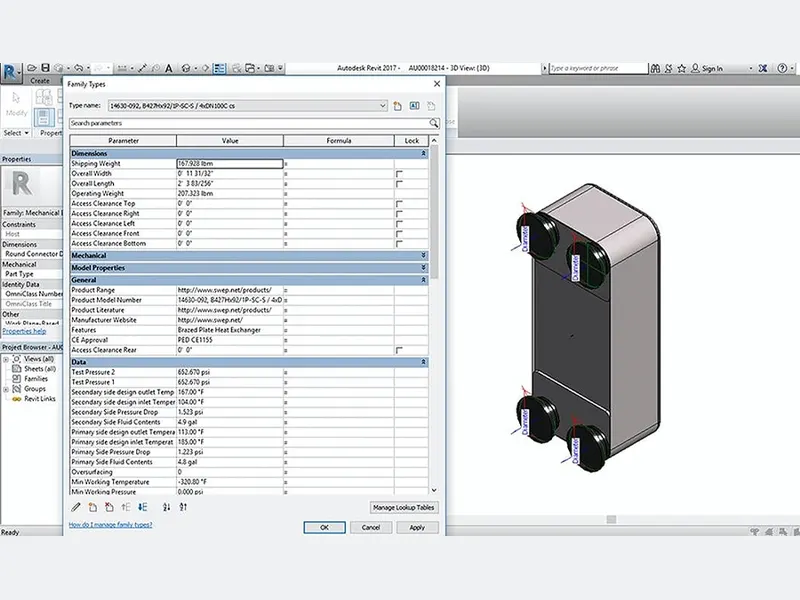This screenshot has width=800, height=600.
Task: Click the Cancel button
Action: (371, 528)
